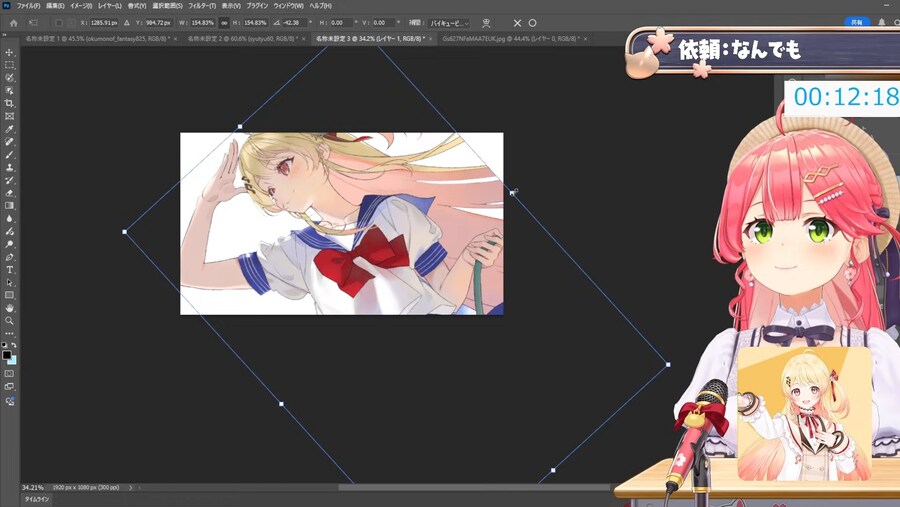Open the プラグイン menu
The image size is (900, 507).
tap(257, 6)
